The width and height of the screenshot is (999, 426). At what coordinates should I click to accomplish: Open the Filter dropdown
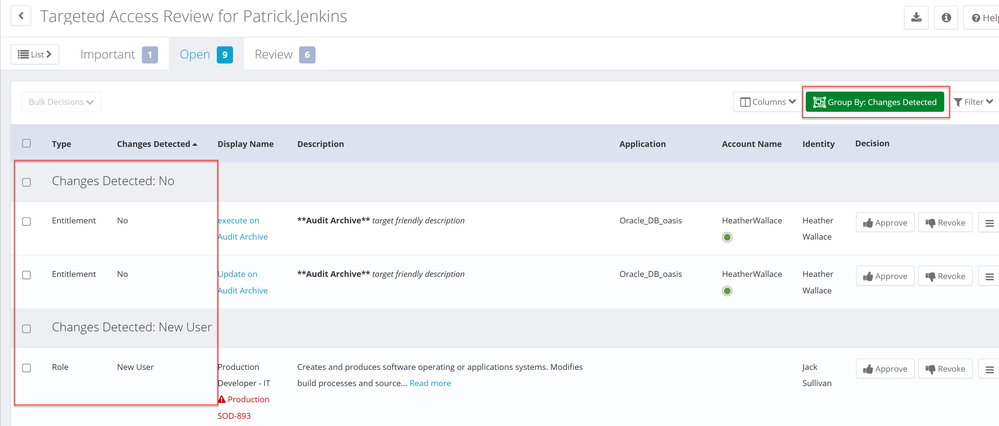972,102
